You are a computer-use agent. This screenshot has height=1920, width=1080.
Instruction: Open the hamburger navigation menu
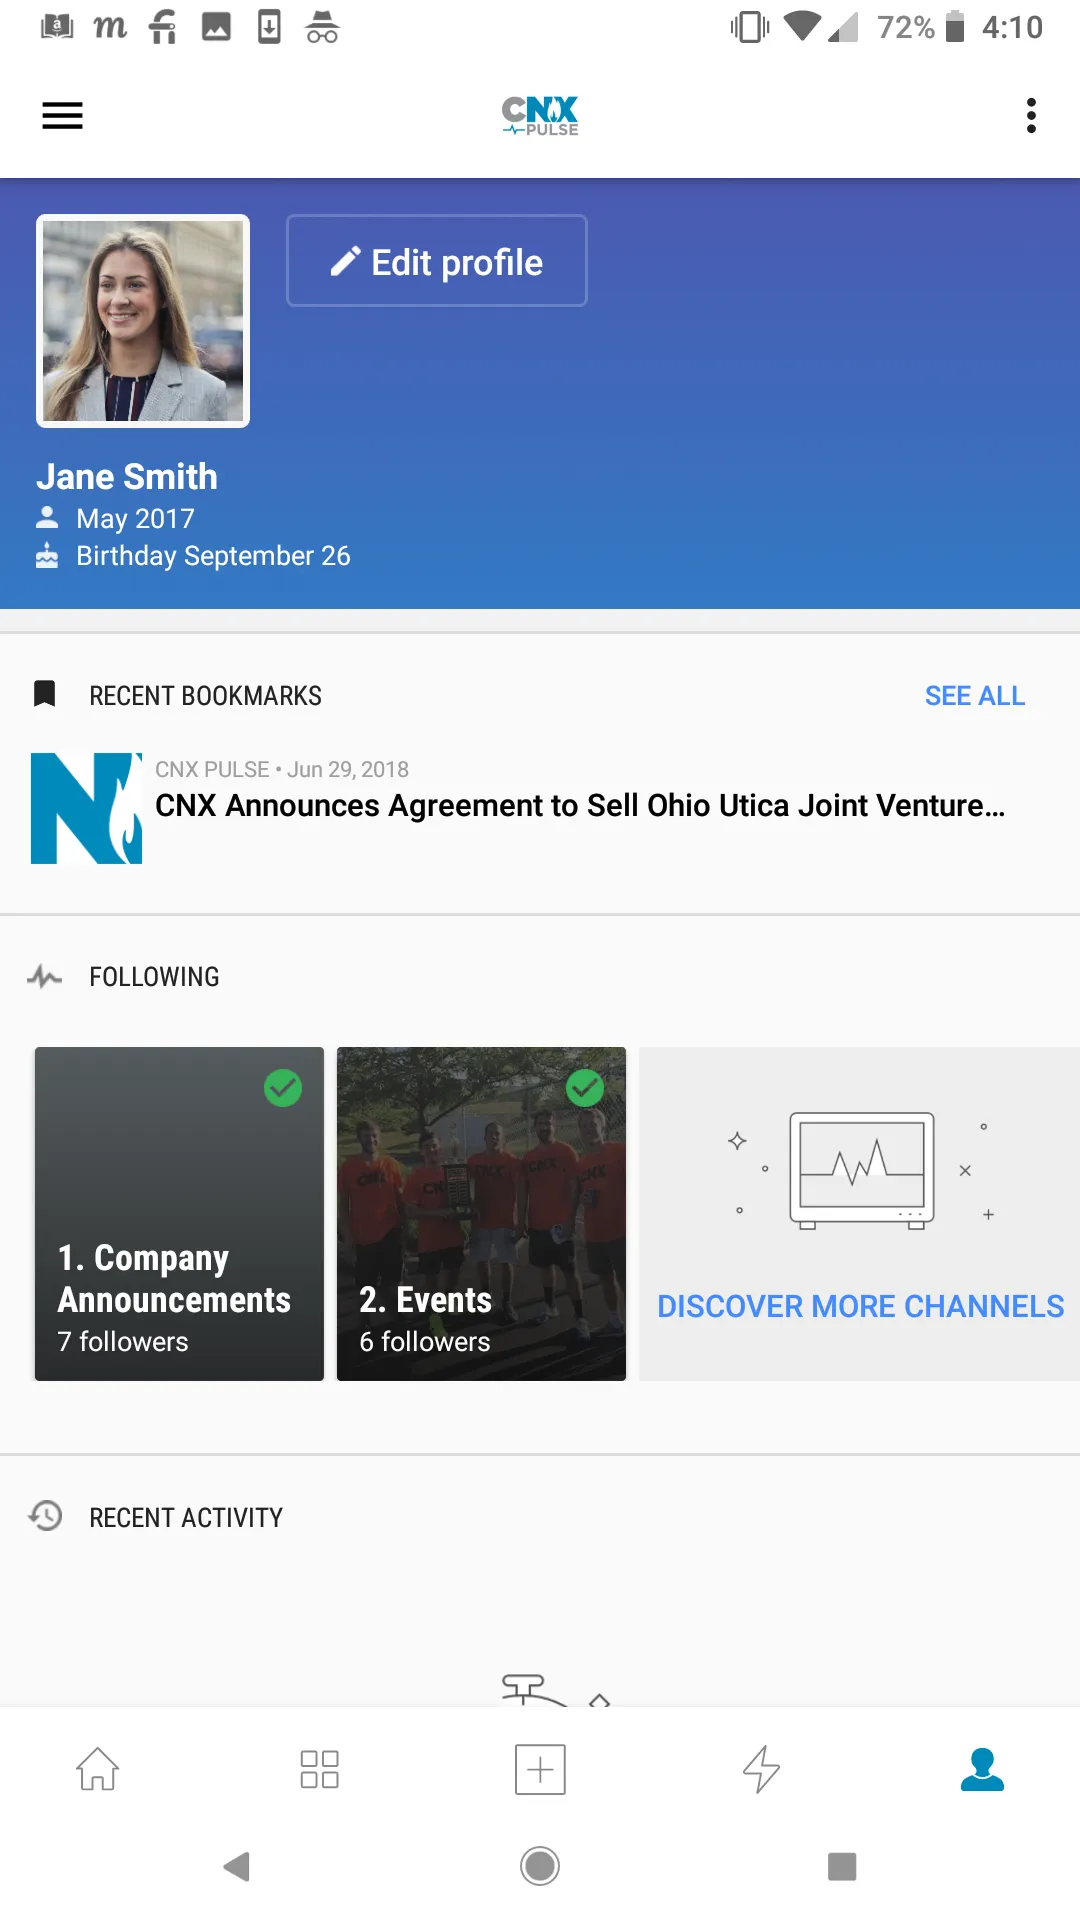pyautogui.click(x=62, y=116)
